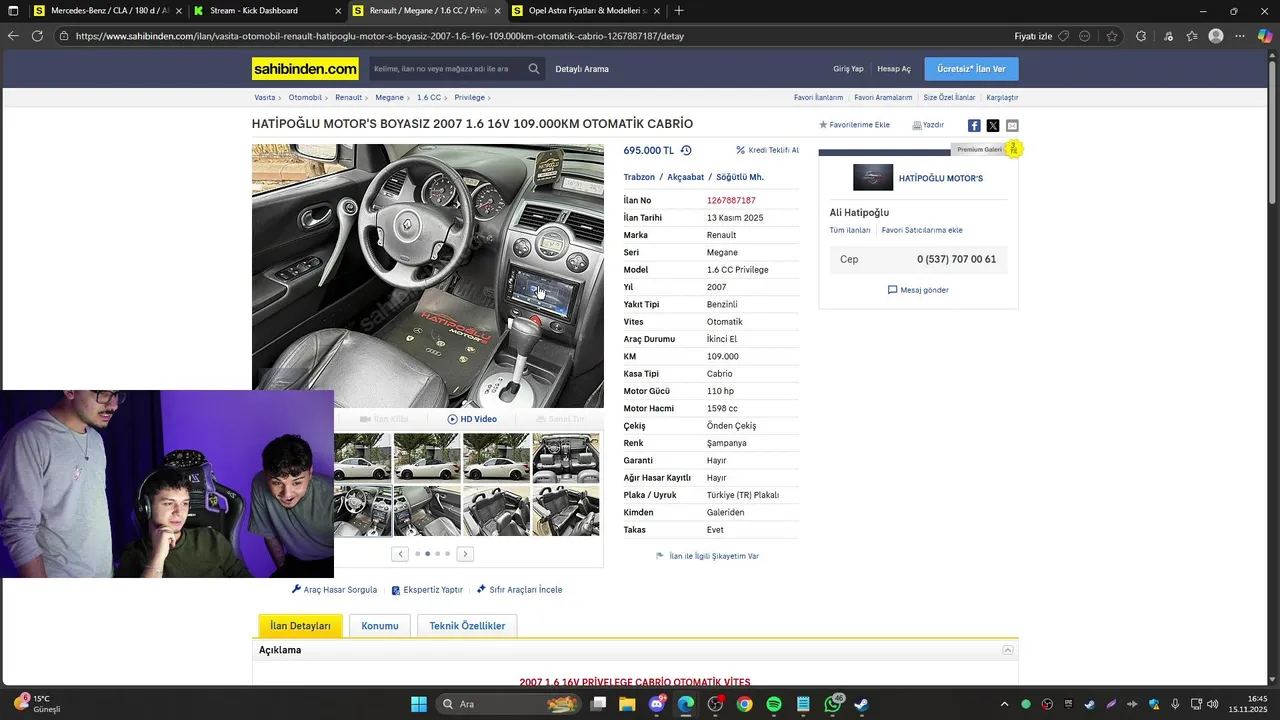The height and width of the screenshot is (720, 1280).
Task: Switch to Mercedes-Benz CLA browser tab
Action: [108, 11]
